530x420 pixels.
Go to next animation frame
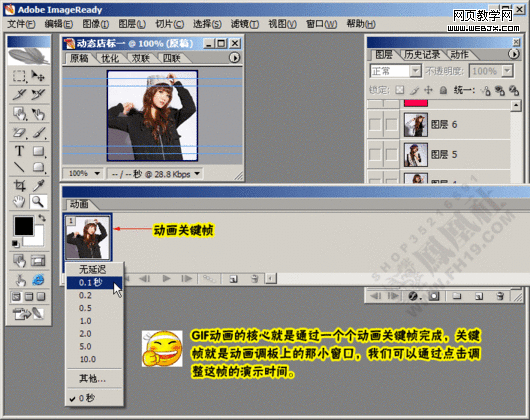(x=186, y=279)
